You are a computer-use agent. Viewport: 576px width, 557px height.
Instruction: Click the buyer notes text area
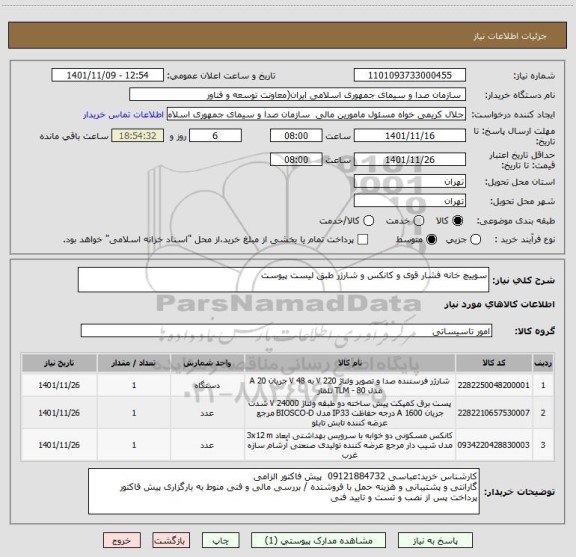tap(284, 491)
